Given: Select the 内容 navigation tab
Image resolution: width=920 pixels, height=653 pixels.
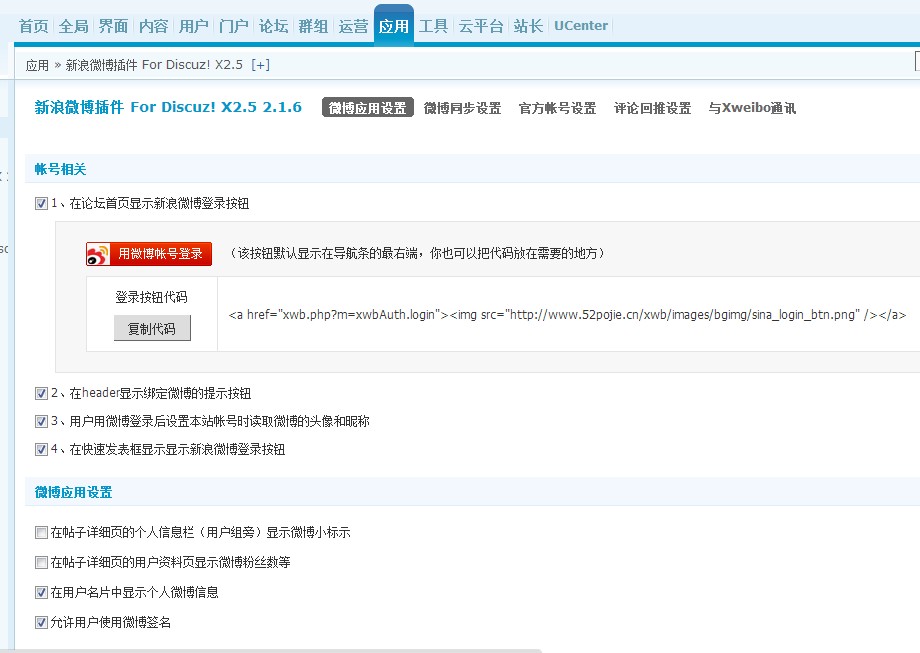Looking at the screenshot, I should pyautogui.click(x=153, y=26).
